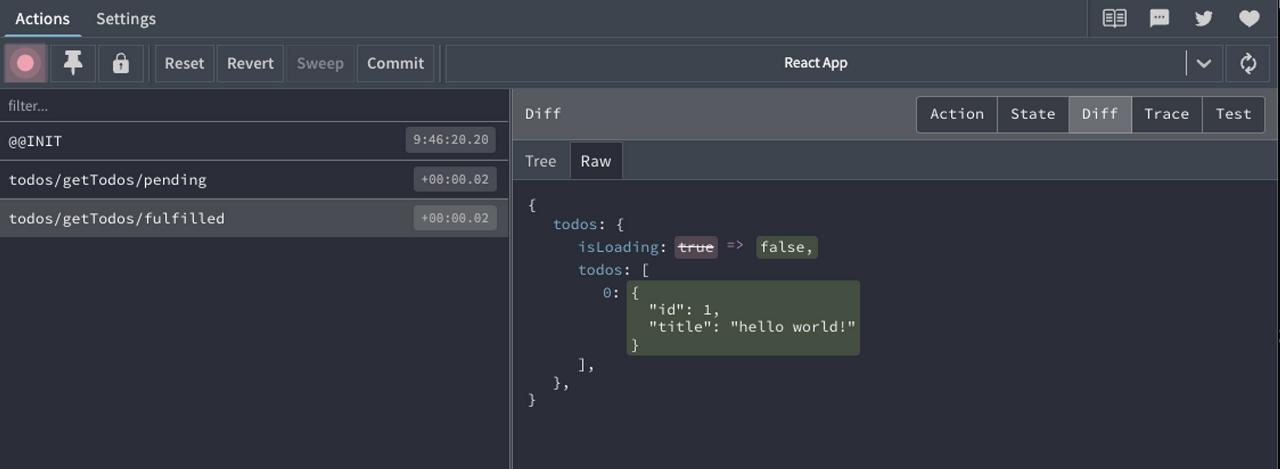Click the +00:00.02 badge on pending row
The height and width of the screenshot is (469, 1280).
455,180
